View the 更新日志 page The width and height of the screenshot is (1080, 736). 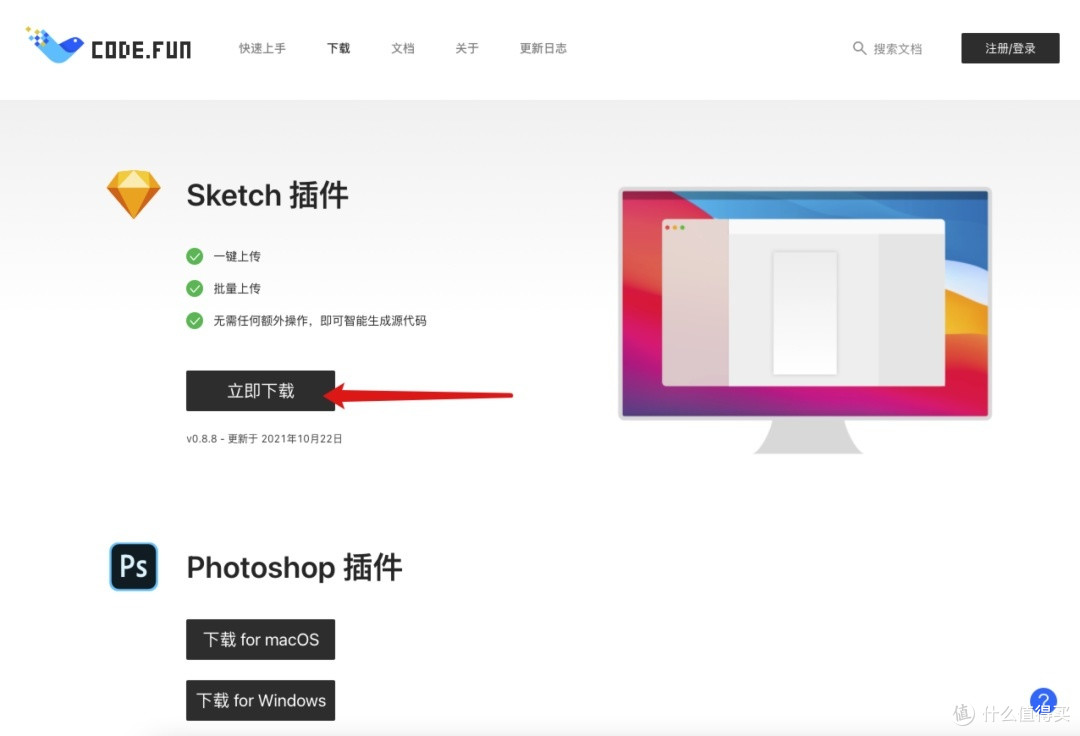[x=543, y=48]
